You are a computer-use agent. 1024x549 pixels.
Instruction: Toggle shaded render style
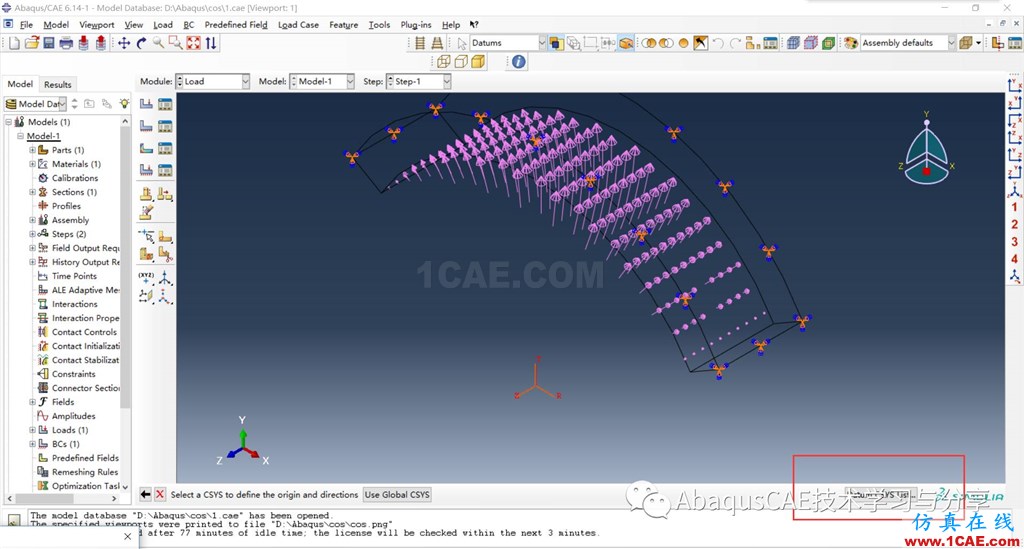(x=478, y=62)
